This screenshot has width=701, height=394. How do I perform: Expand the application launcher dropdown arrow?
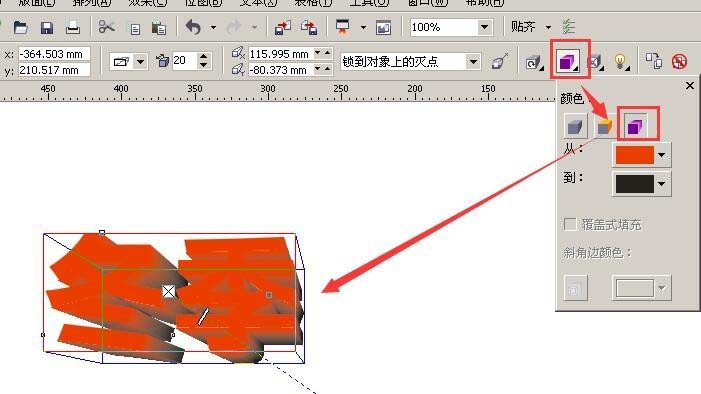363,28
